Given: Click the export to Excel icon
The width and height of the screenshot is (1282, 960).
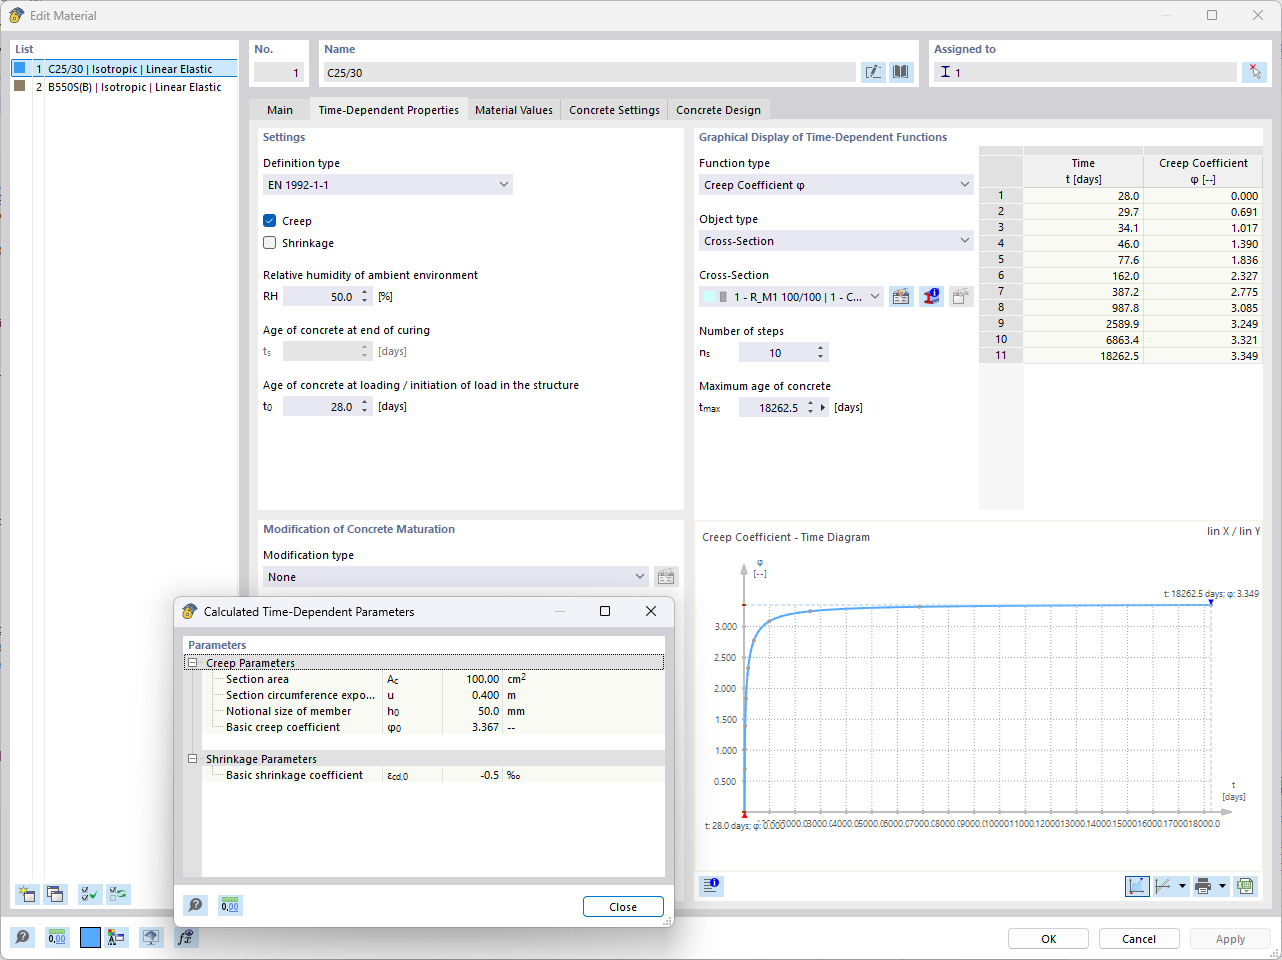Looking at the screenshot, I should (x=1245, y=886).
